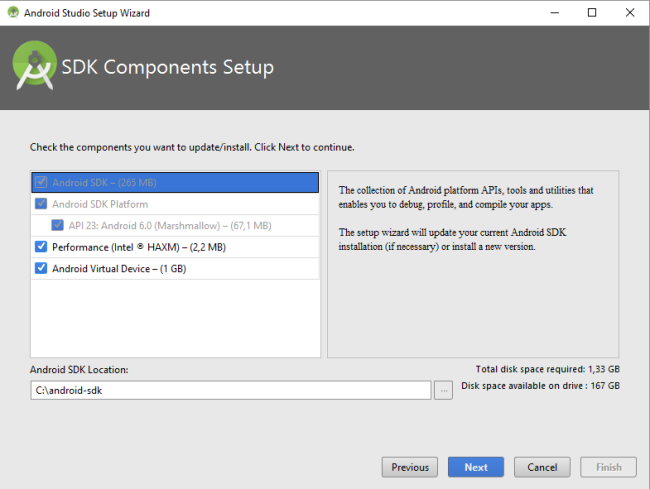Cancel the setup wizard
650x489 pixels.
point(542,467)
